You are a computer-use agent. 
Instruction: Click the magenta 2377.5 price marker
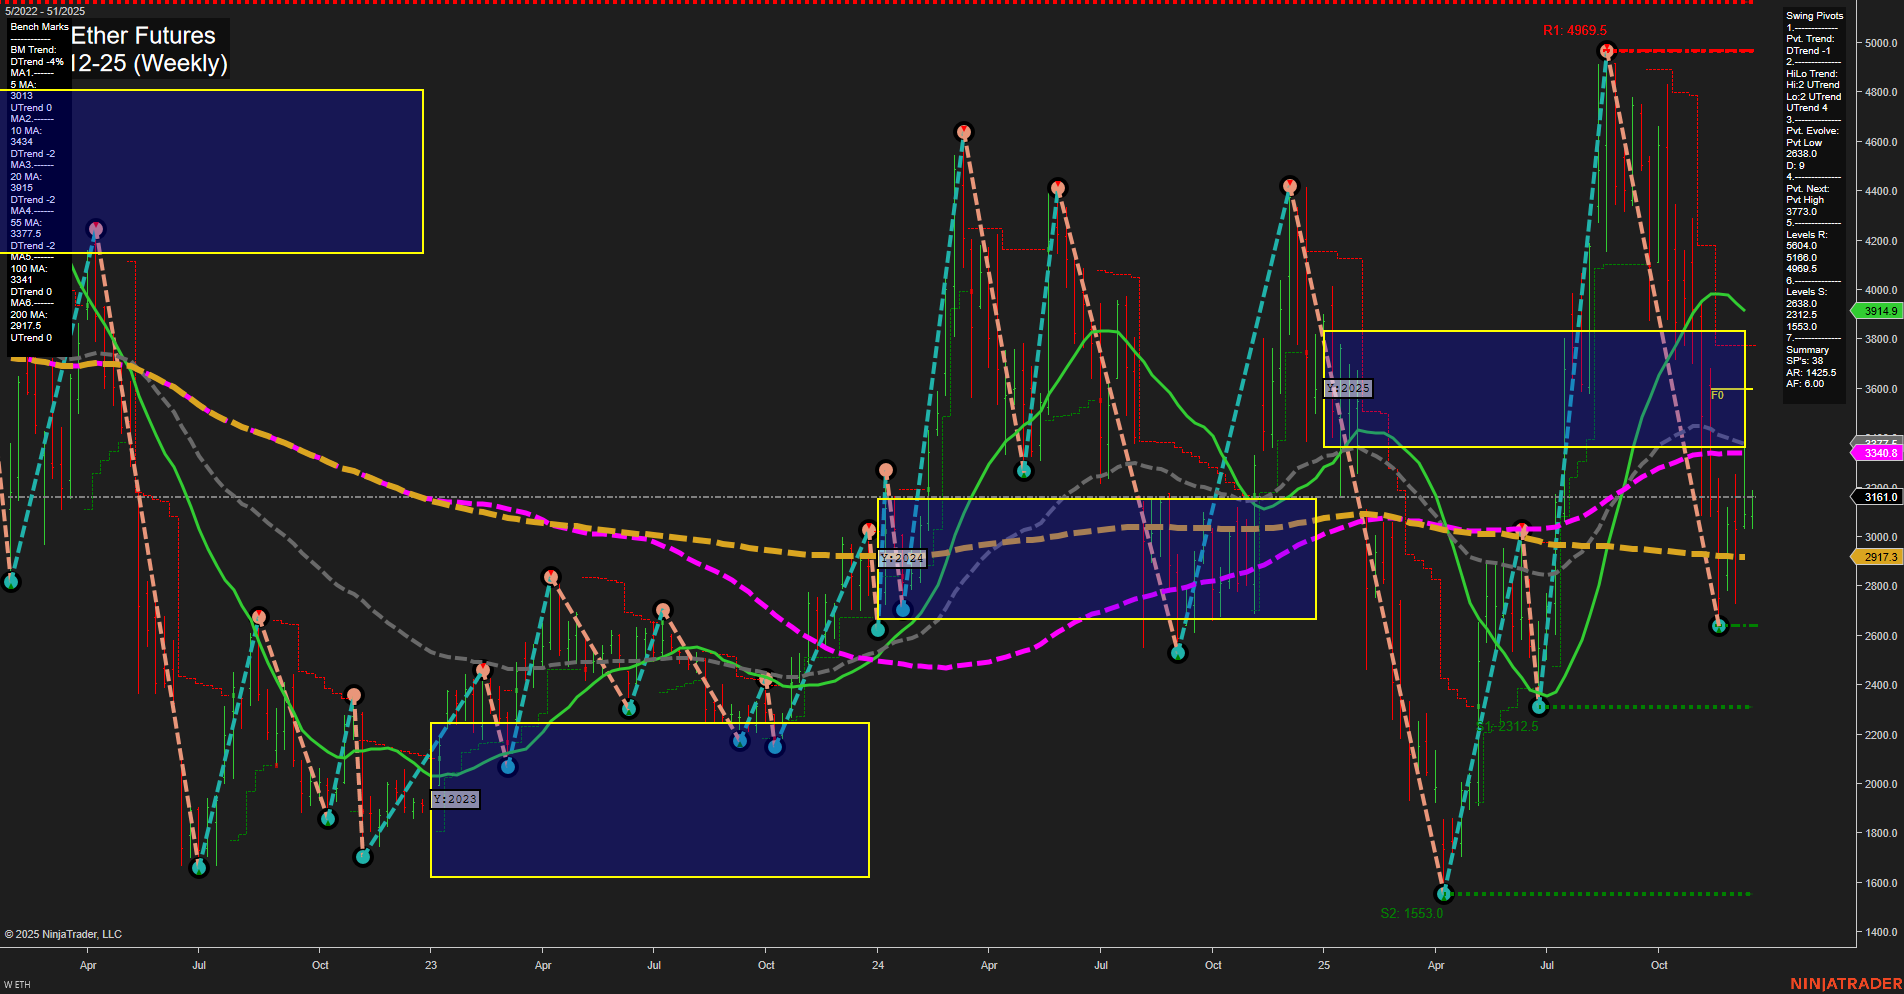click(1878, 440)
